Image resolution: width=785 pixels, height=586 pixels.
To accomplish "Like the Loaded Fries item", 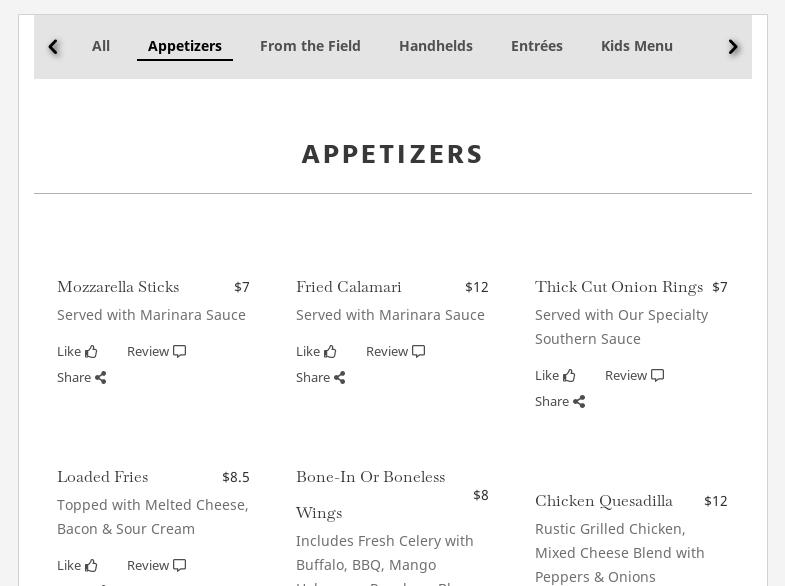I will click(77, 565).
